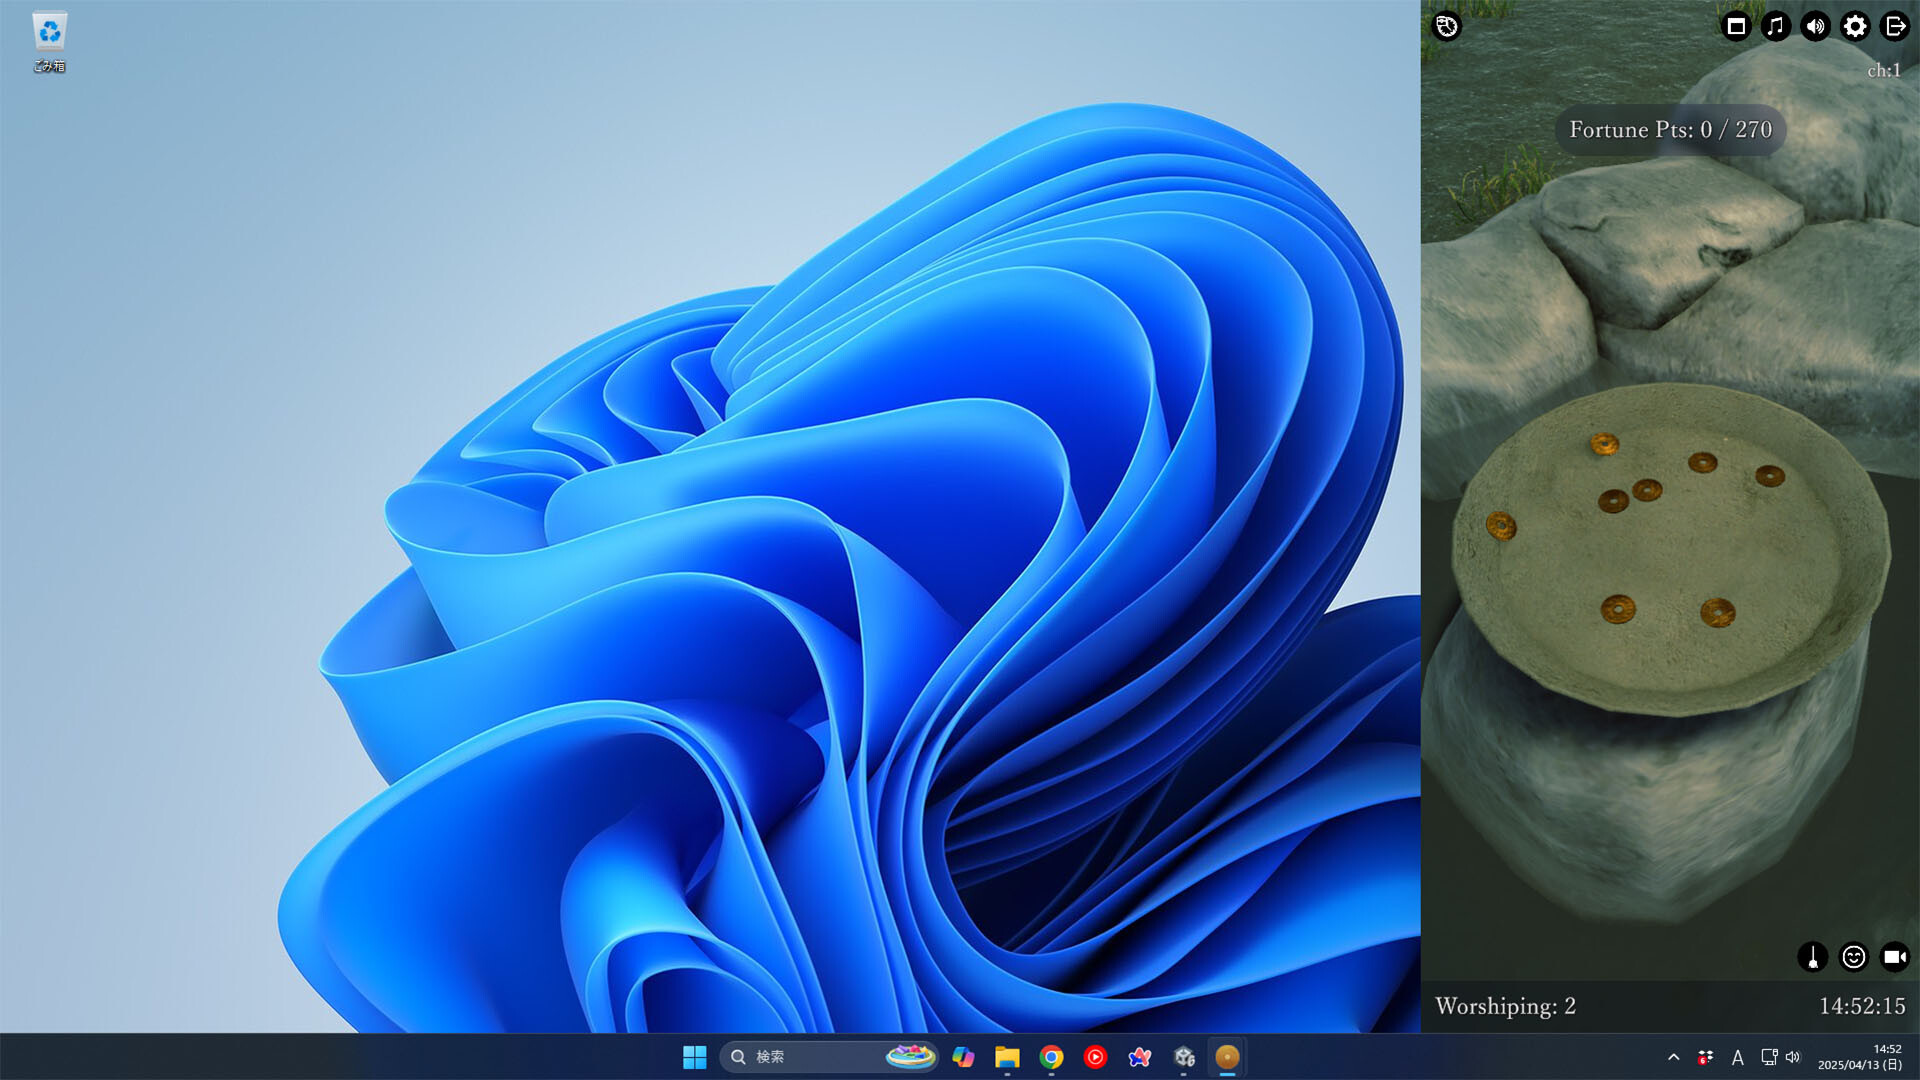The image size is (1920, 1080).
Task: Open the weather widget on the taskbar
Action: click(x=911, y=1057)
